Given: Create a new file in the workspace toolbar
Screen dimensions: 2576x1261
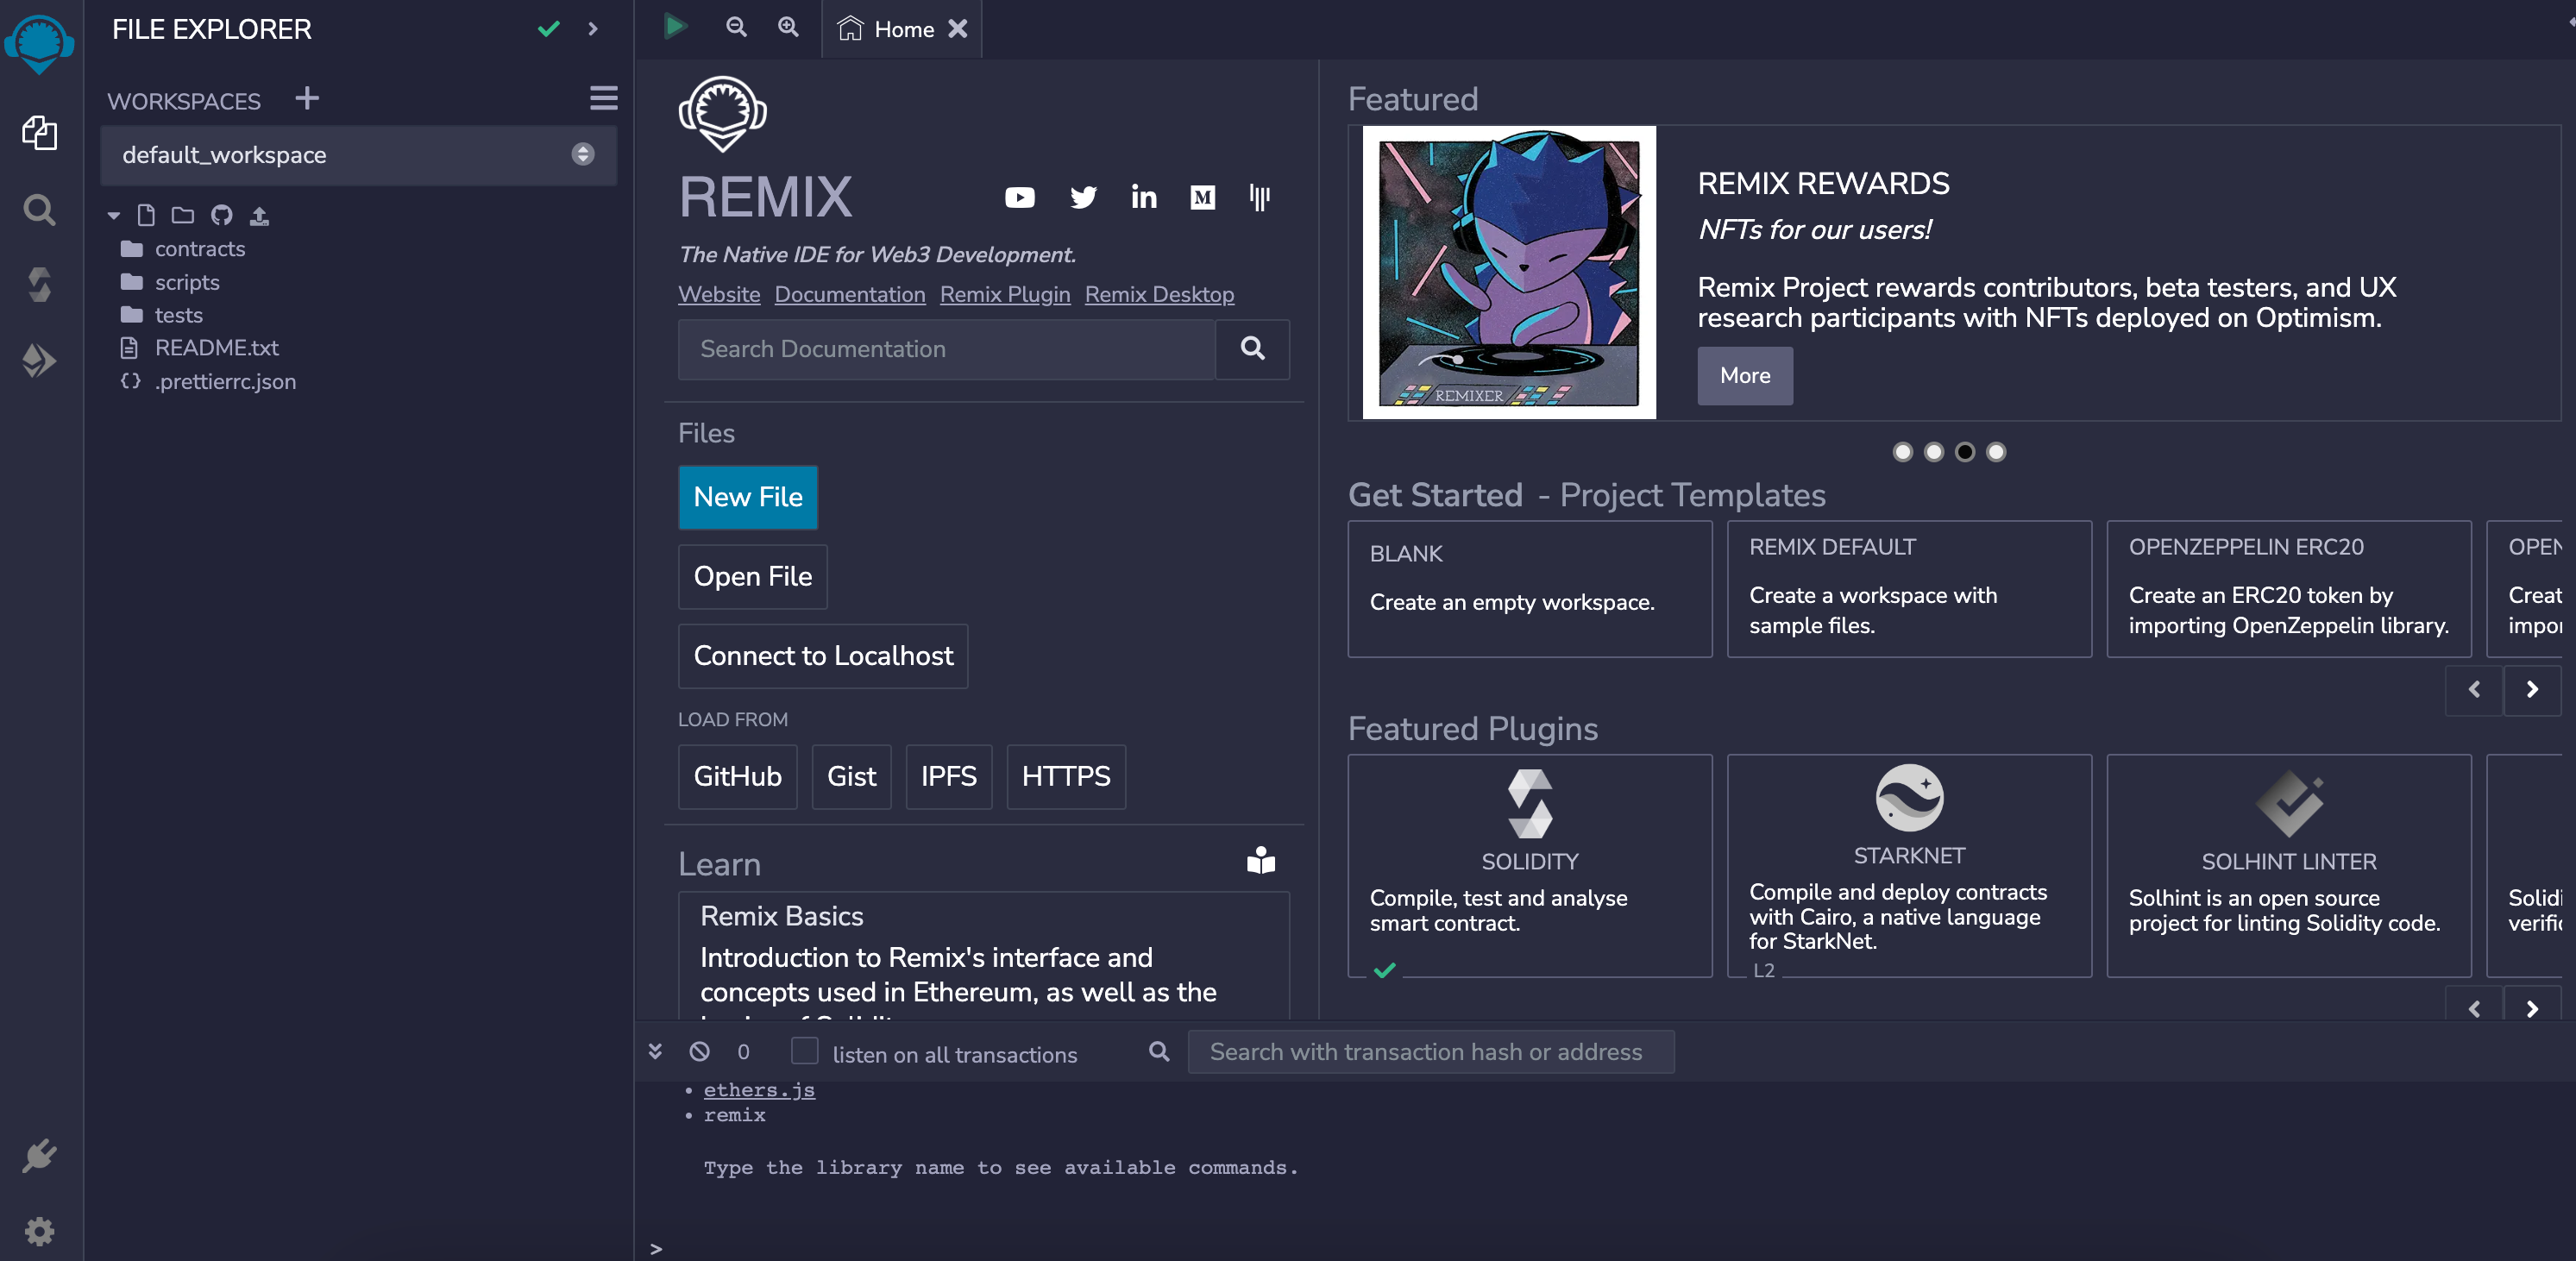Looking at the screenshot, I should click(x=146, y=215).
